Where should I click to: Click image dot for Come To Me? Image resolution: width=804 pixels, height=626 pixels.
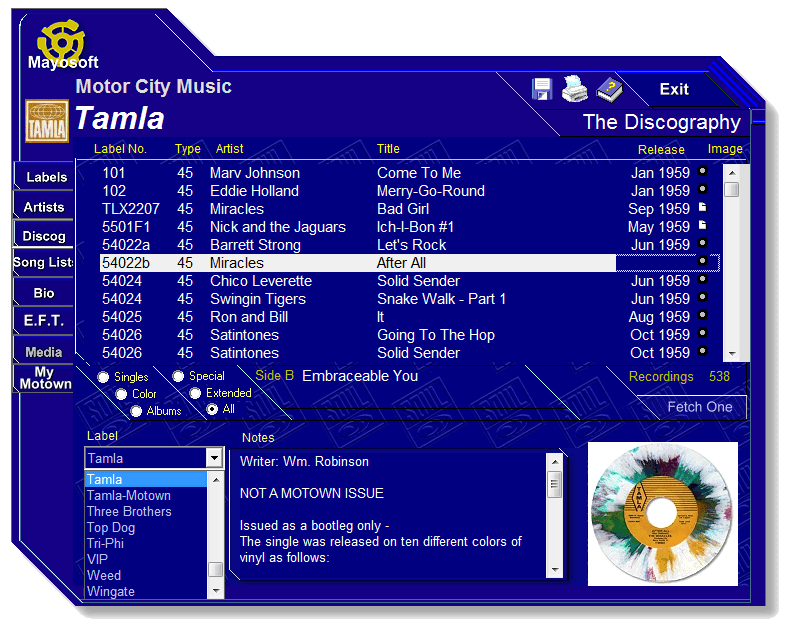point(702,171)
